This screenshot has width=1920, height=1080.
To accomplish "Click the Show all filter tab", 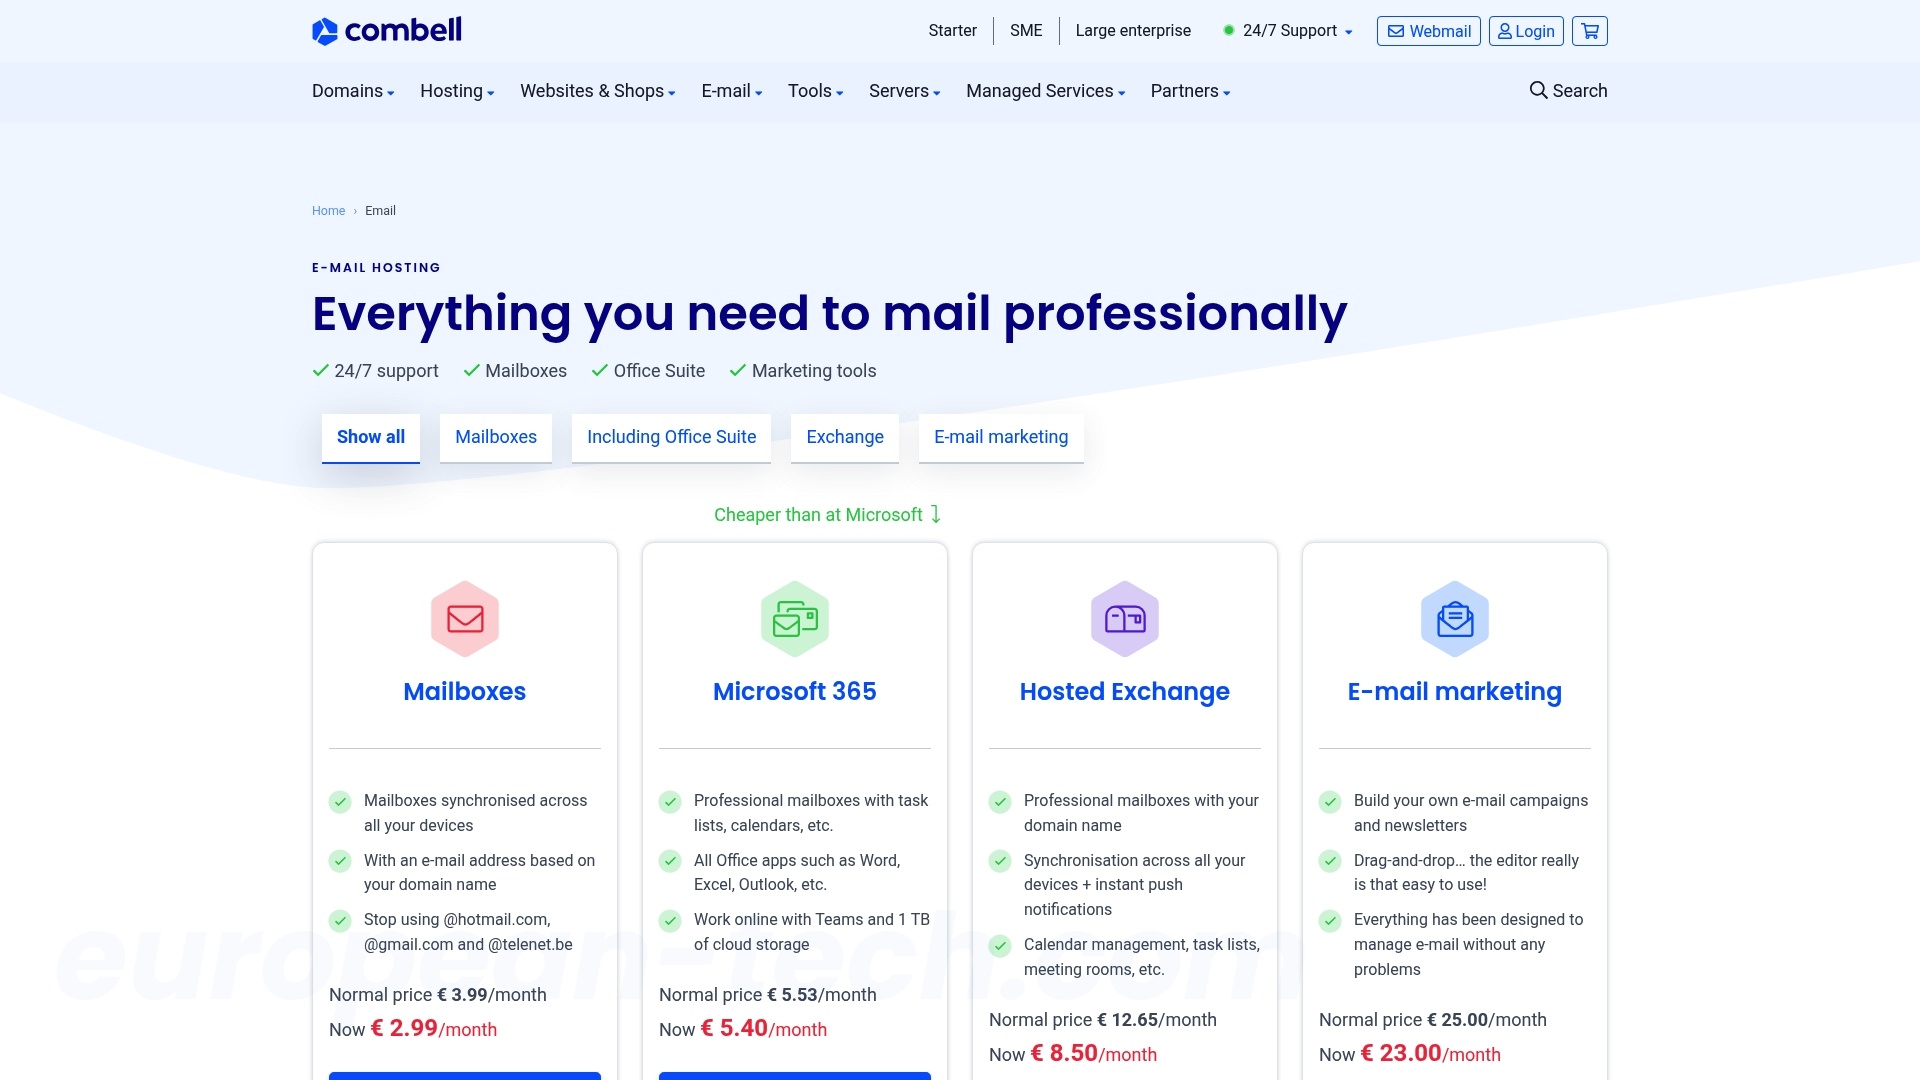I will pyautogui.click(x=370, y=437).
